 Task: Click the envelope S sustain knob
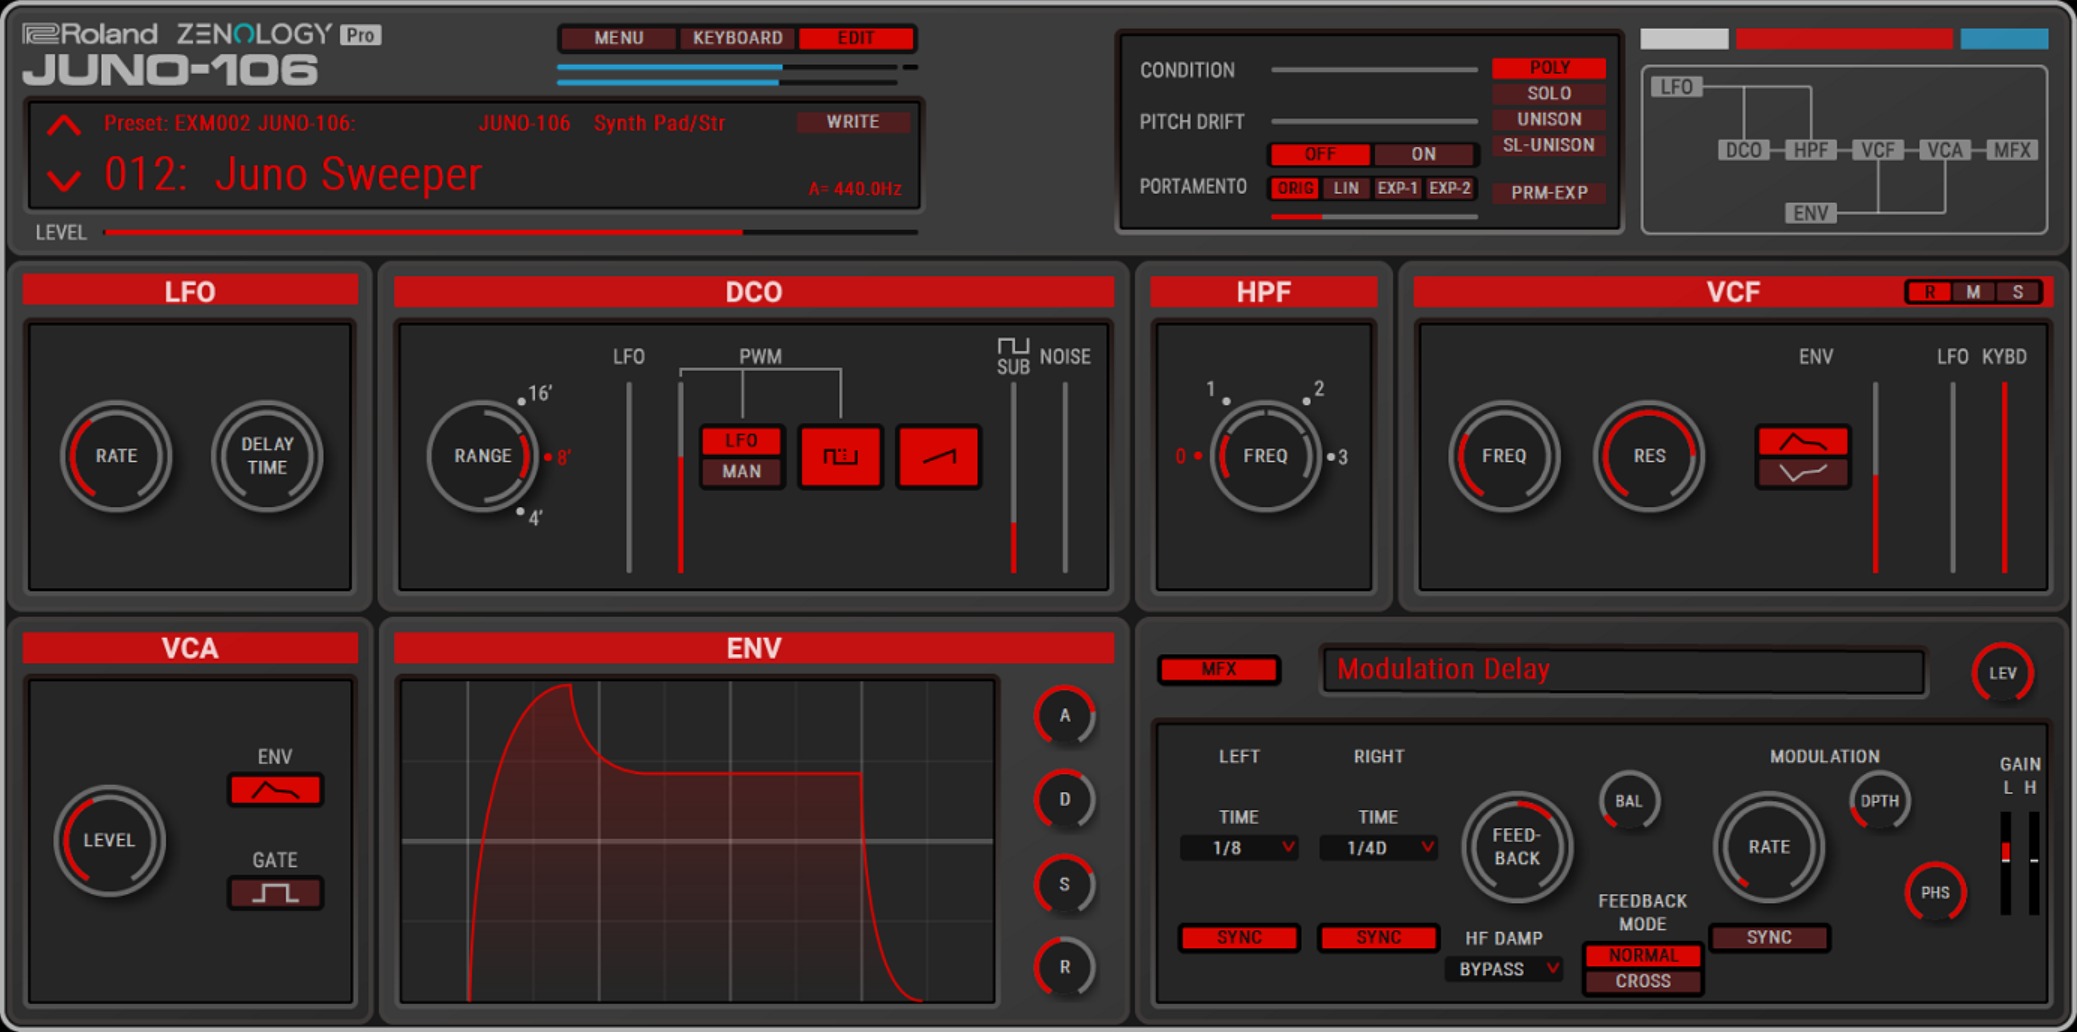pyautogui.click(x=1065, y=884)
